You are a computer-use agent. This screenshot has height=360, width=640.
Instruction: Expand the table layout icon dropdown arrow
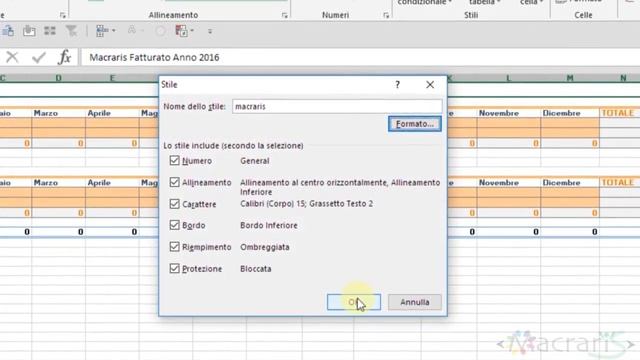coord(113,31)
